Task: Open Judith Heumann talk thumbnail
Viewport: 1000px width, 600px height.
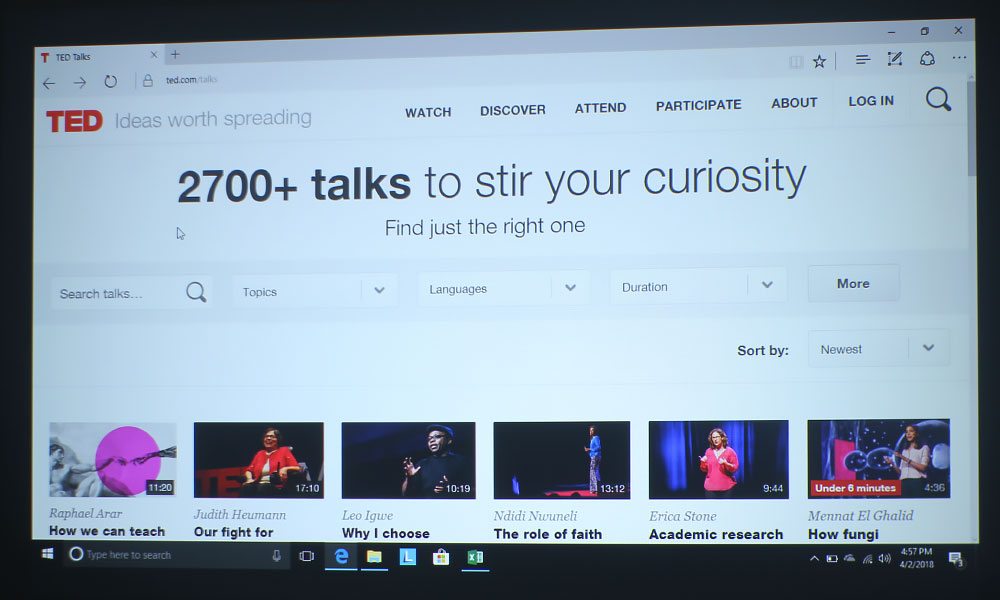Action: pyautogui.click(x=258, y=460)
